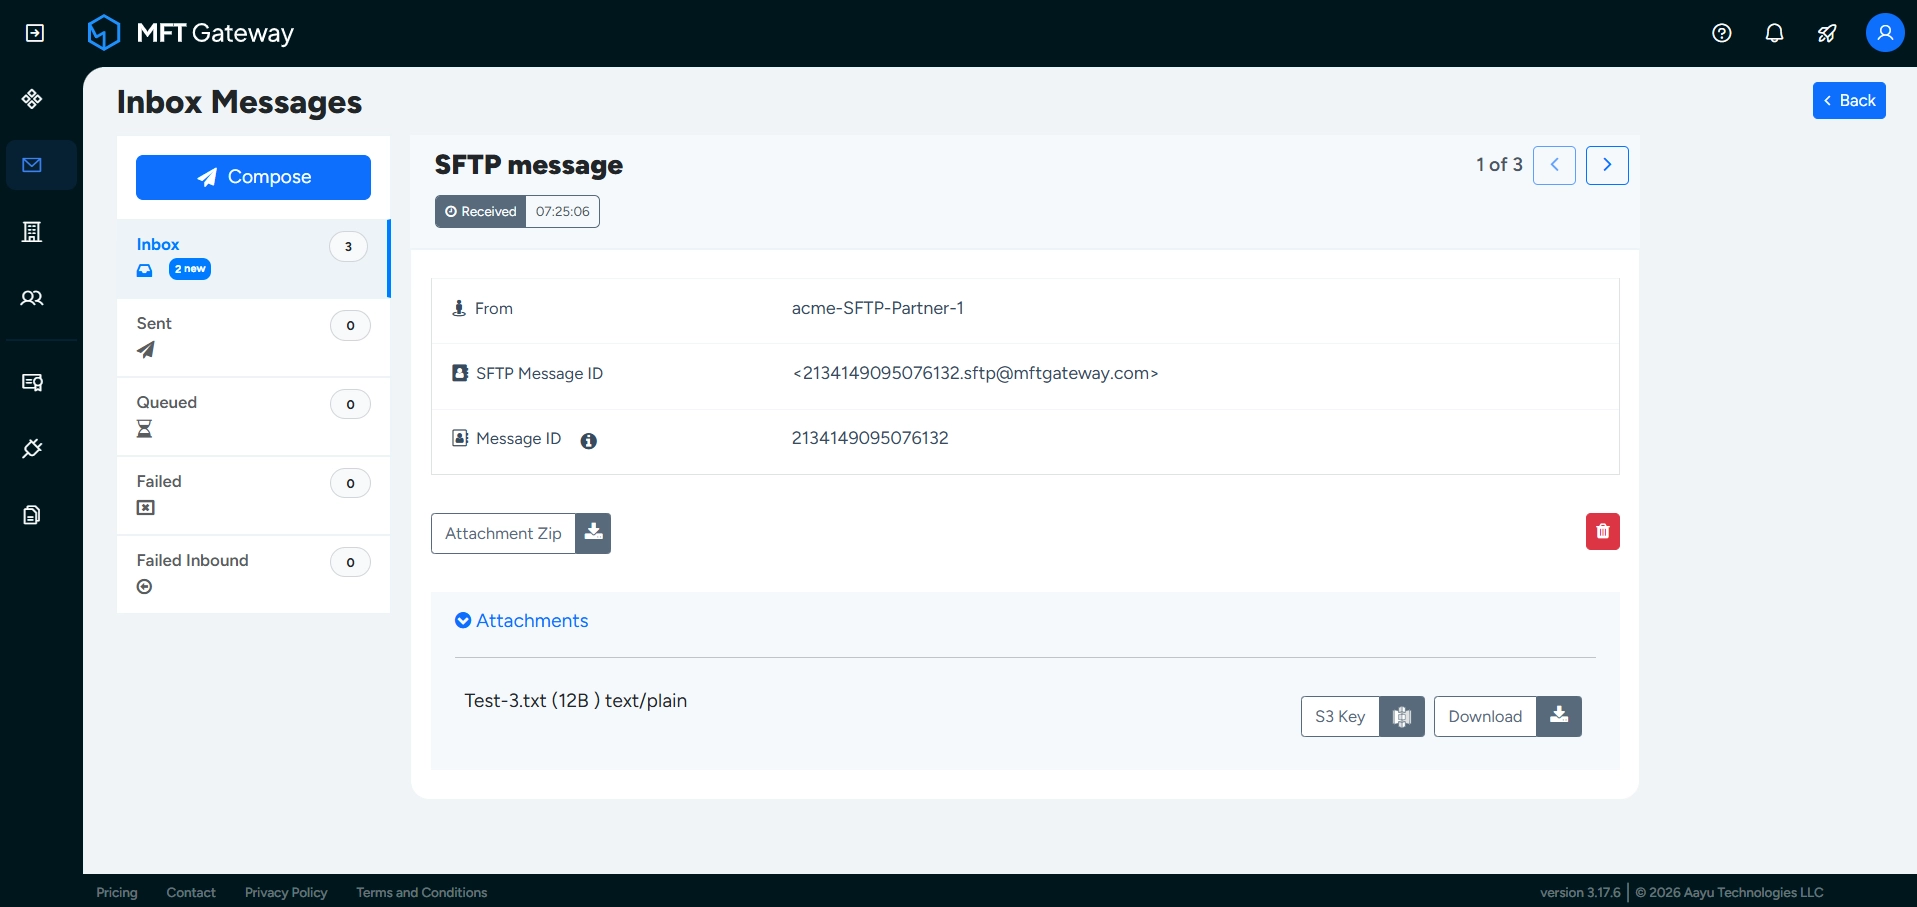
Task: Open the Pricing footer link
Action: 117,892
